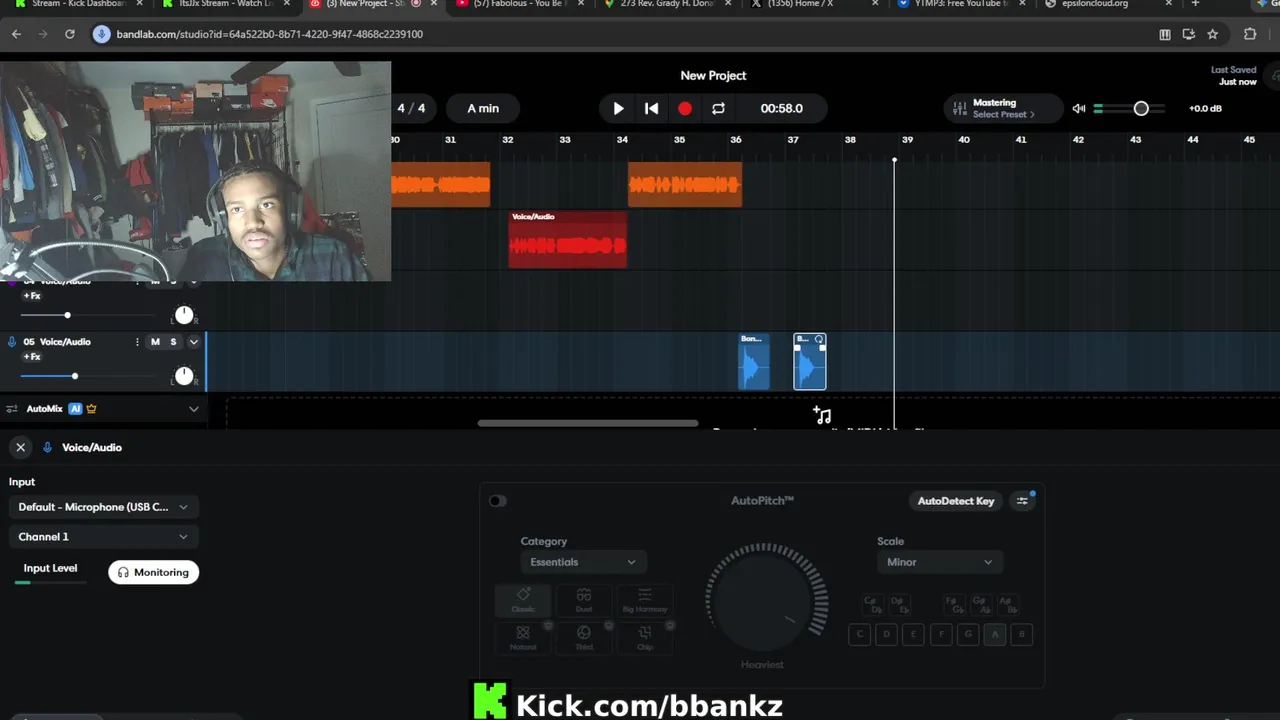Click the AutoMix mixer sliders icon
This screenshot has width=1280, height=720.
coord(12,409)
